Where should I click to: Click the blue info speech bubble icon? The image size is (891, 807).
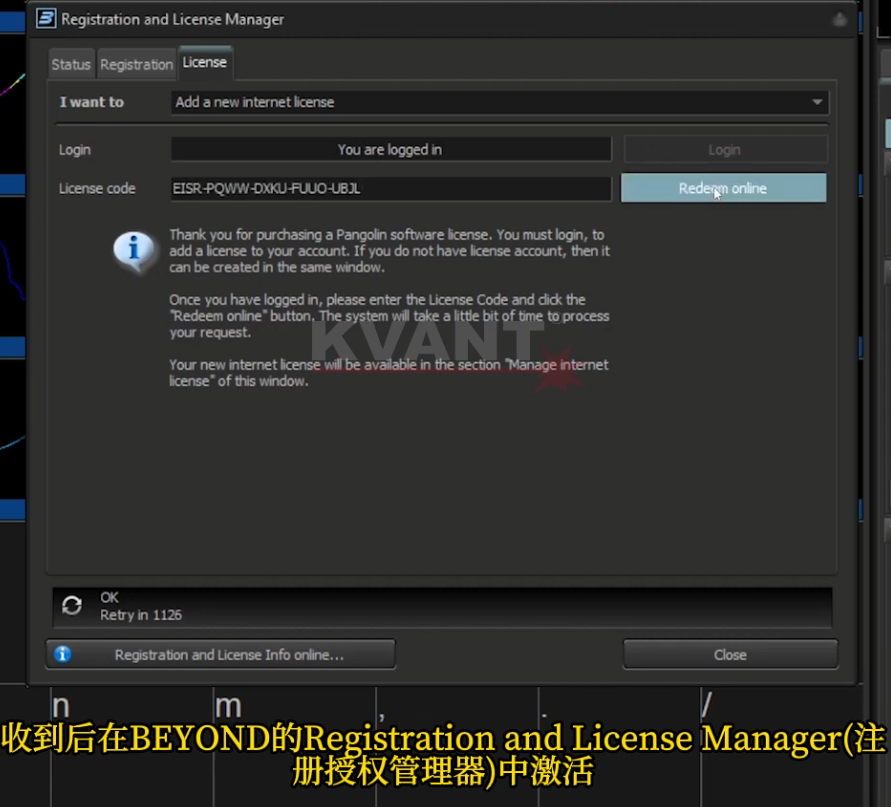coord(134,251)
